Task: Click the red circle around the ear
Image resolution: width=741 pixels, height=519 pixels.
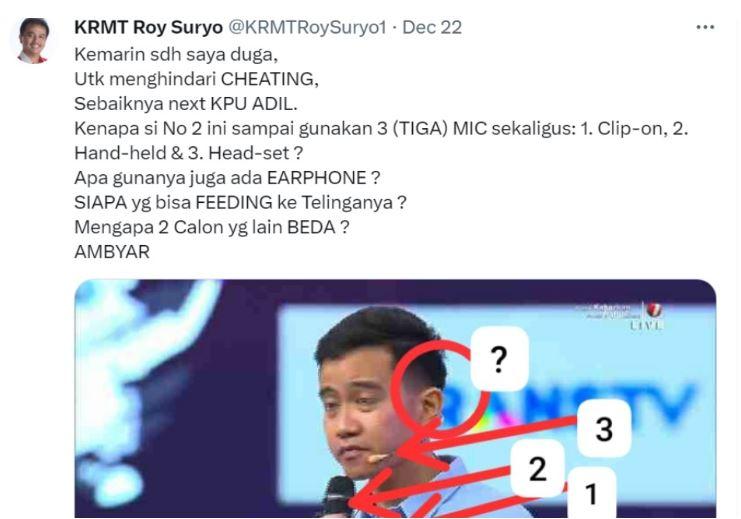Action: (x=437, y=387)
